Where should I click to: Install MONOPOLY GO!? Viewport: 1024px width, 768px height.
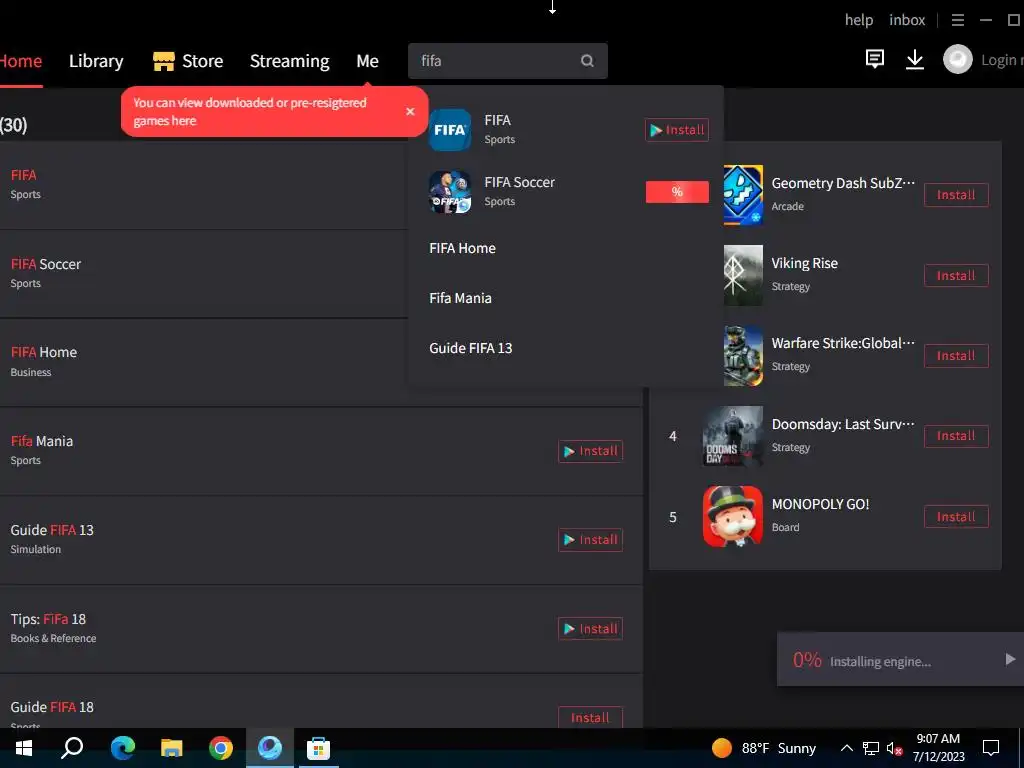[x=956, y=517]
